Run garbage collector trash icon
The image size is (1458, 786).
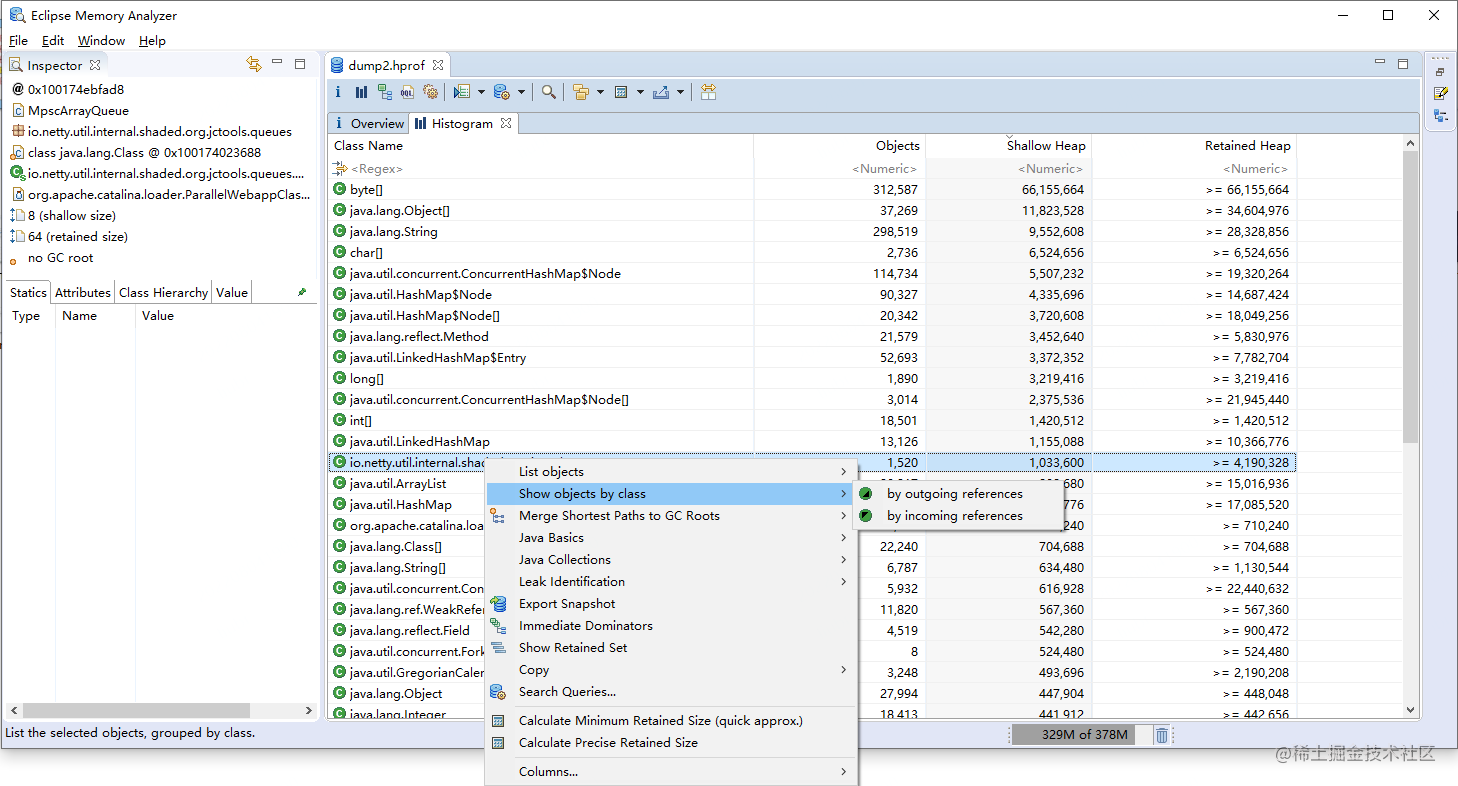point(1162,735)
